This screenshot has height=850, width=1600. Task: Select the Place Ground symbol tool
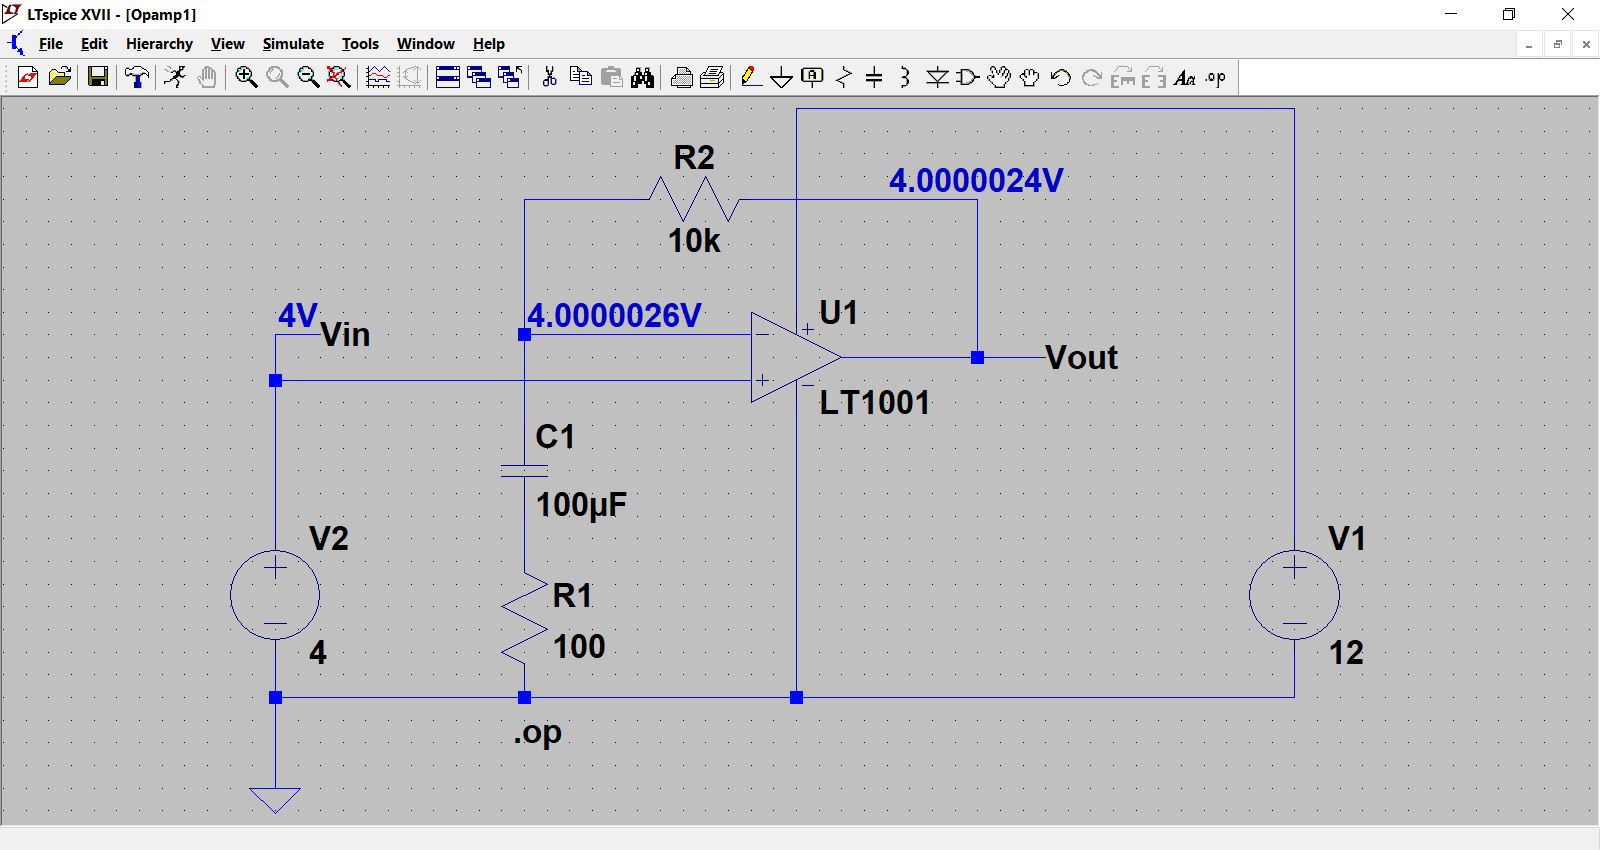click(x=782, y=77)
